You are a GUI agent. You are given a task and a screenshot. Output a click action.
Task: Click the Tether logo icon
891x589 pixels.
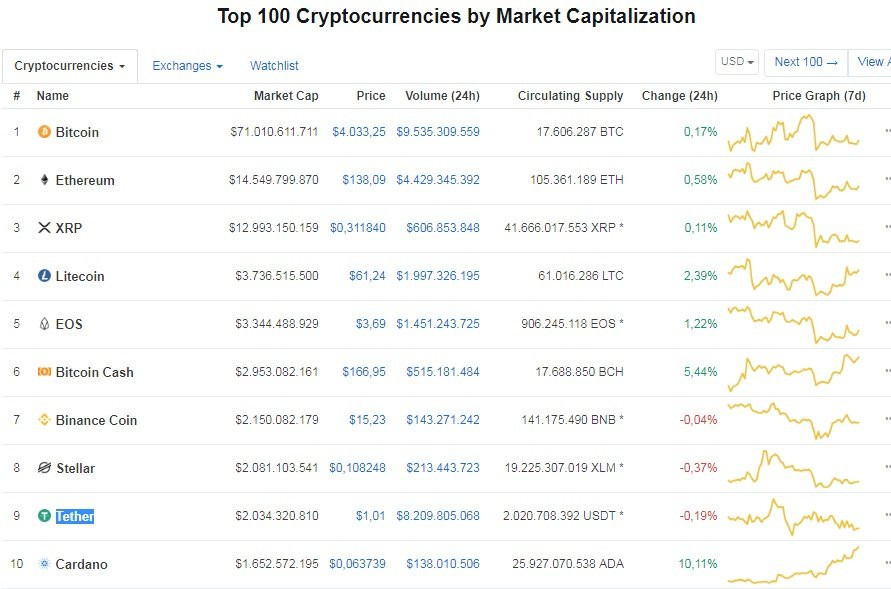click(x=44, y=516)
